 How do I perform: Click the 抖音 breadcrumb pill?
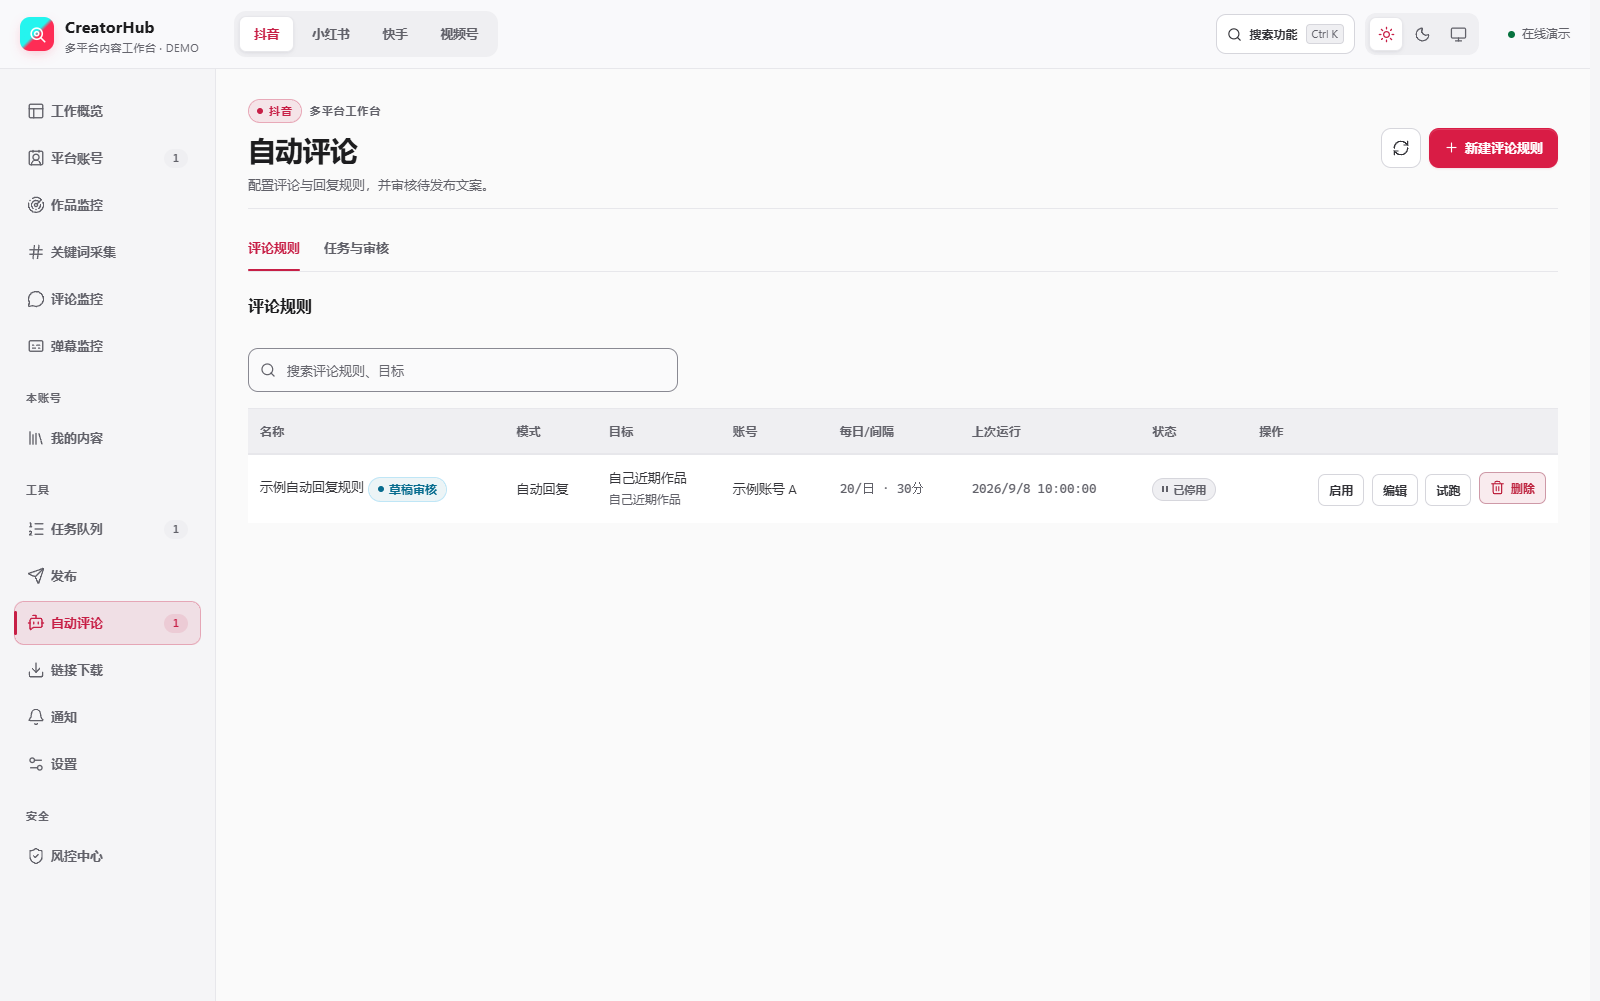tap(275, 111)
